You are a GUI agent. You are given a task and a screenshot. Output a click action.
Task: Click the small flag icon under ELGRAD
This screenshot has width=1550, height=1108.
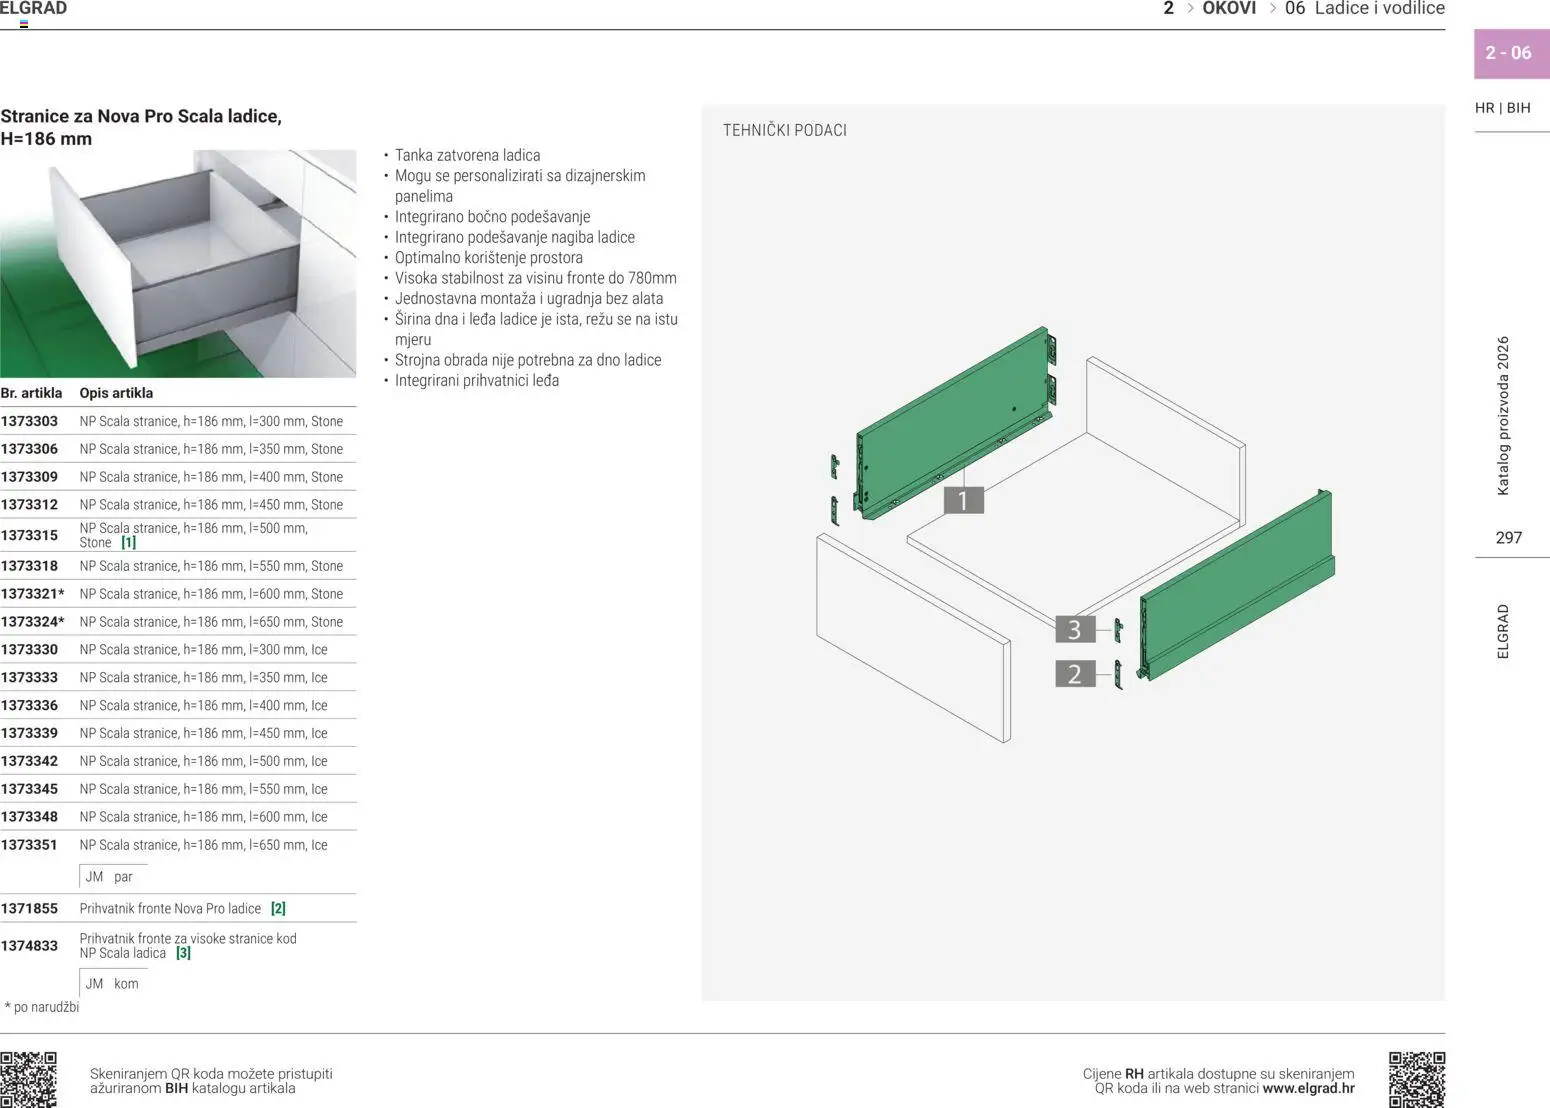click(x=22, y=23)
